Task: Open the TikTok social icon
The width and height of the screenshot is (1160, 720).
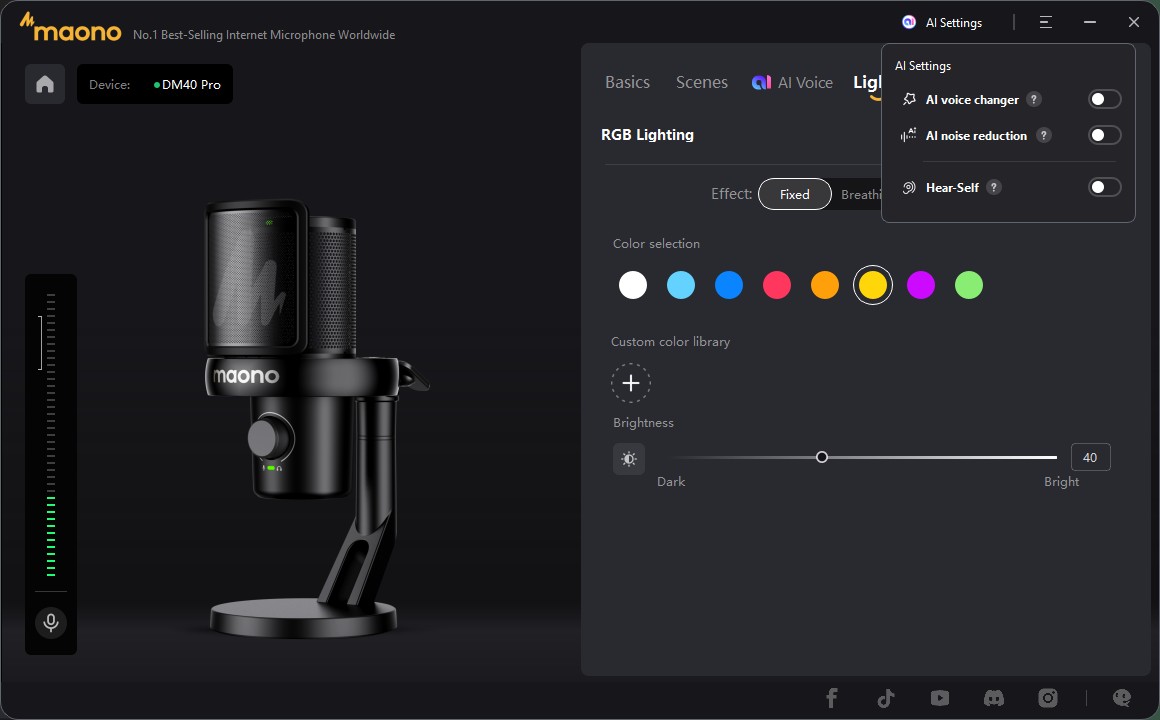Action: pyautogui.click(x=885, y=698)
